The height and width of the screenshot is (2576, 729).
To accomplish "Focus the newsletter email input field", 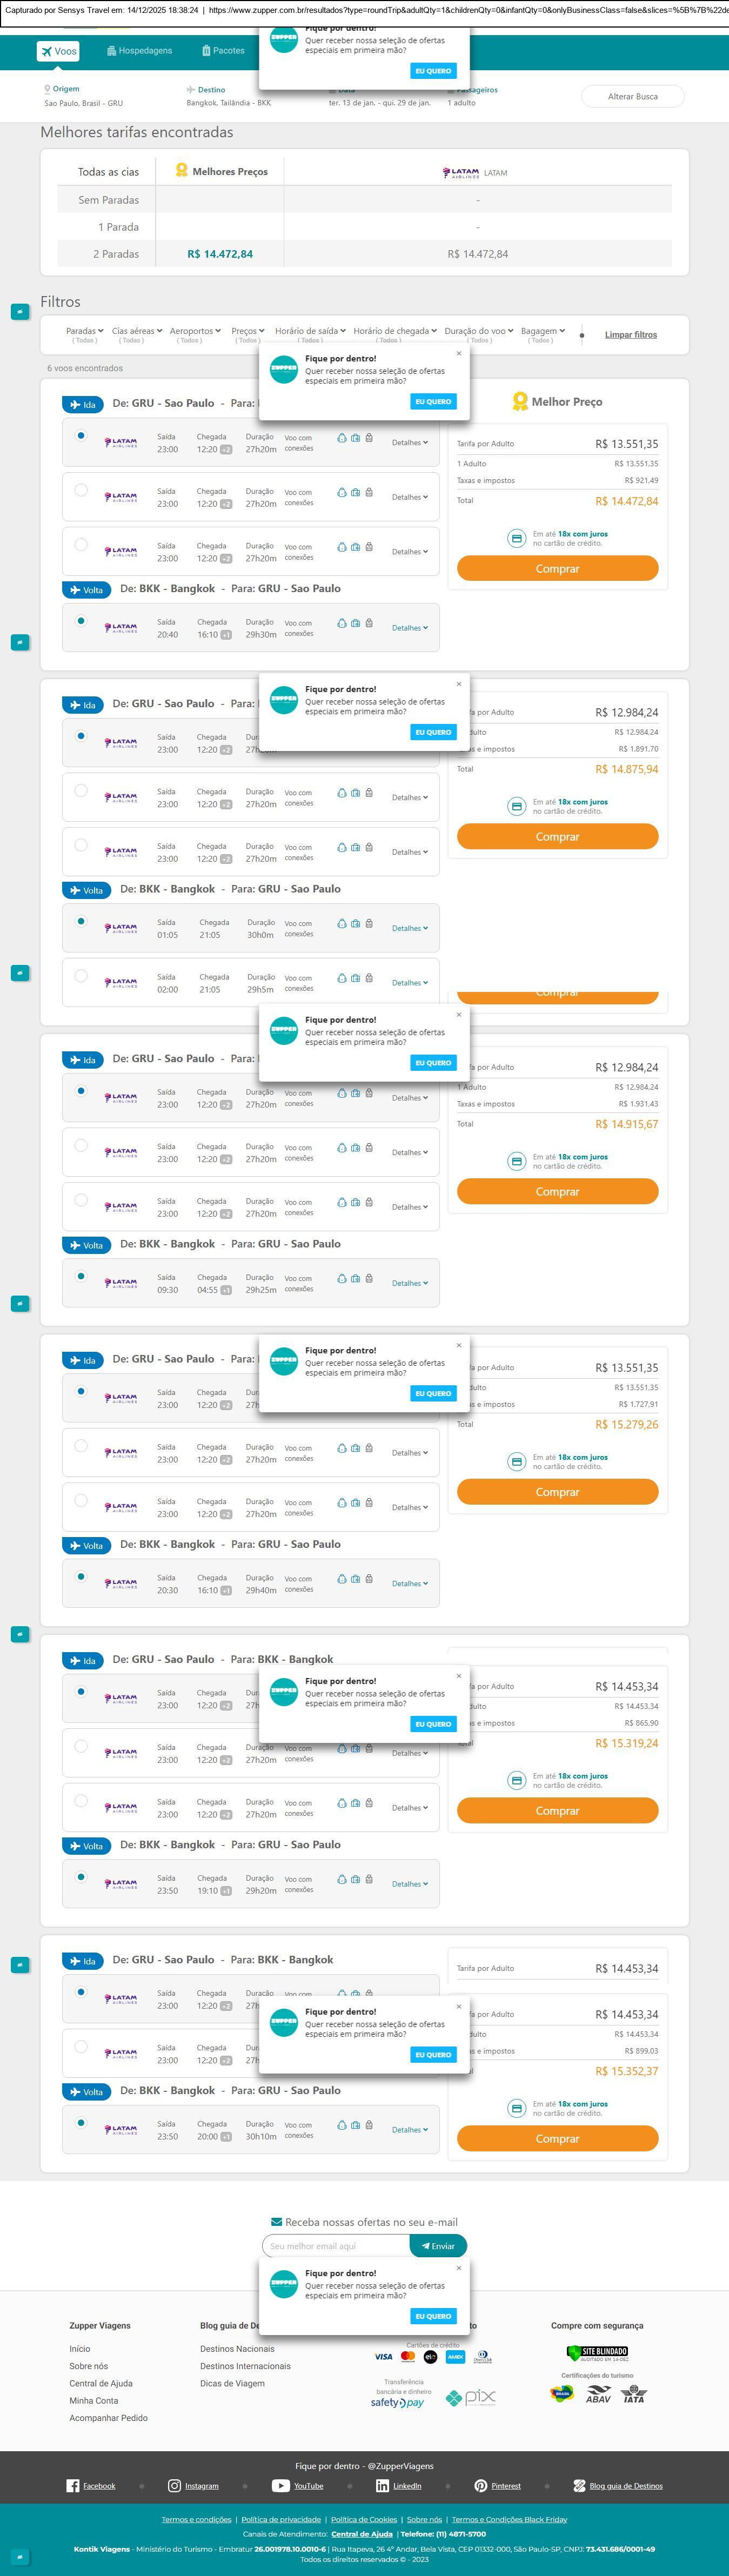I will pyautogui.click(x=336, y=2245).
